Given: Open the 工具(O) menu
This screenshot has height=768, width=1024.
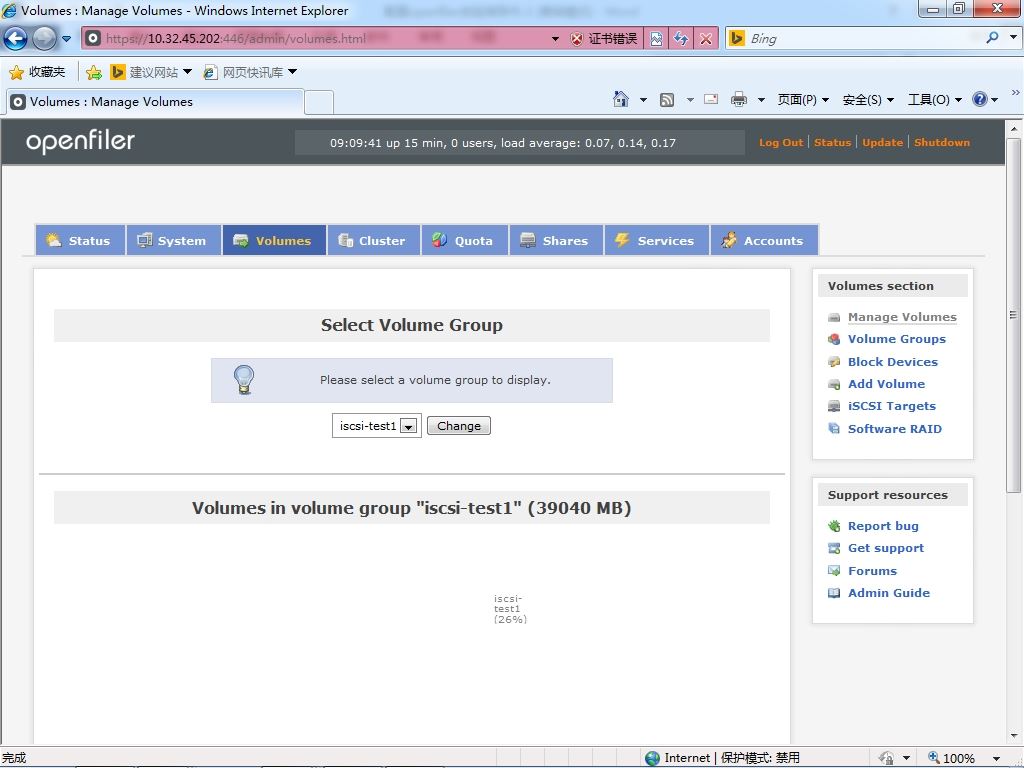Looking at the screenshot, I should 935,99.
